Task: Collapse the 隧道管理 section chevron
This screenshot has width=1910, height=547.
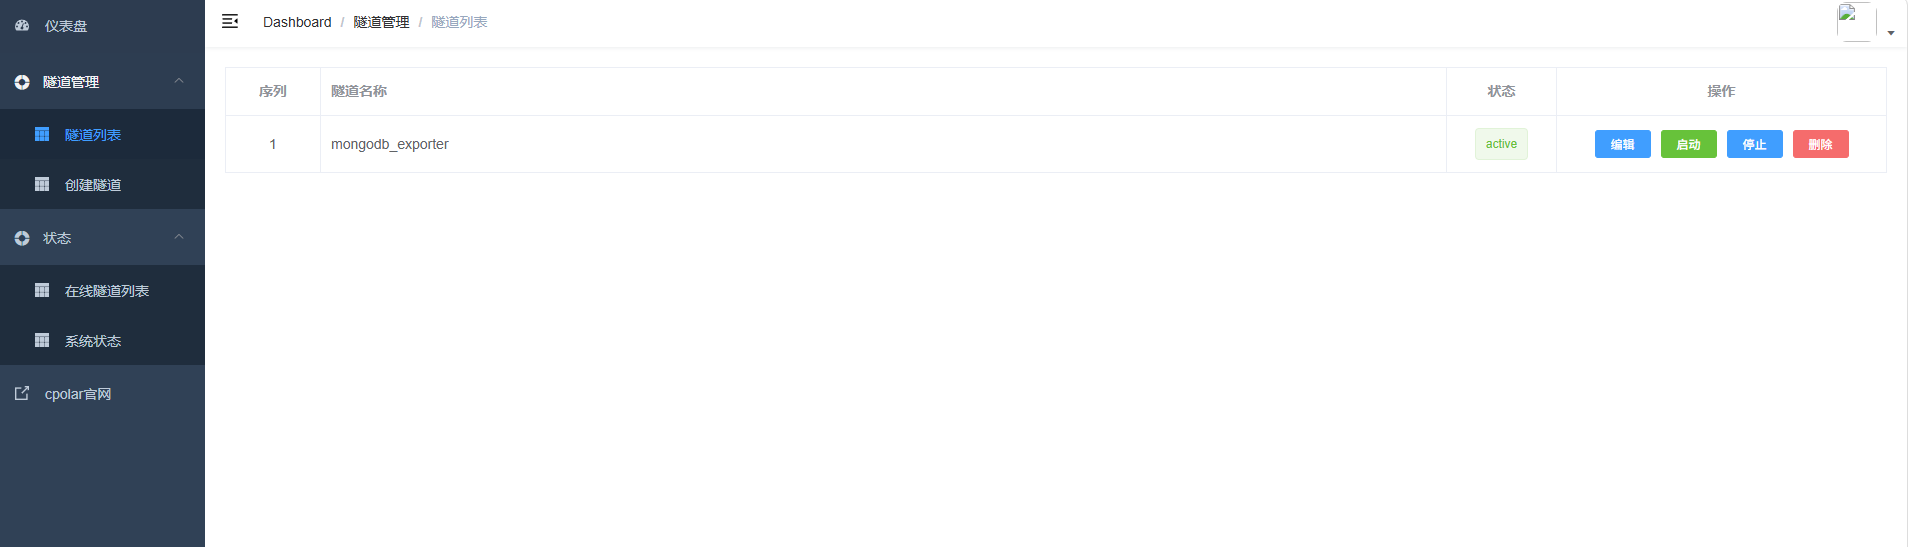Action: [179, 81]
